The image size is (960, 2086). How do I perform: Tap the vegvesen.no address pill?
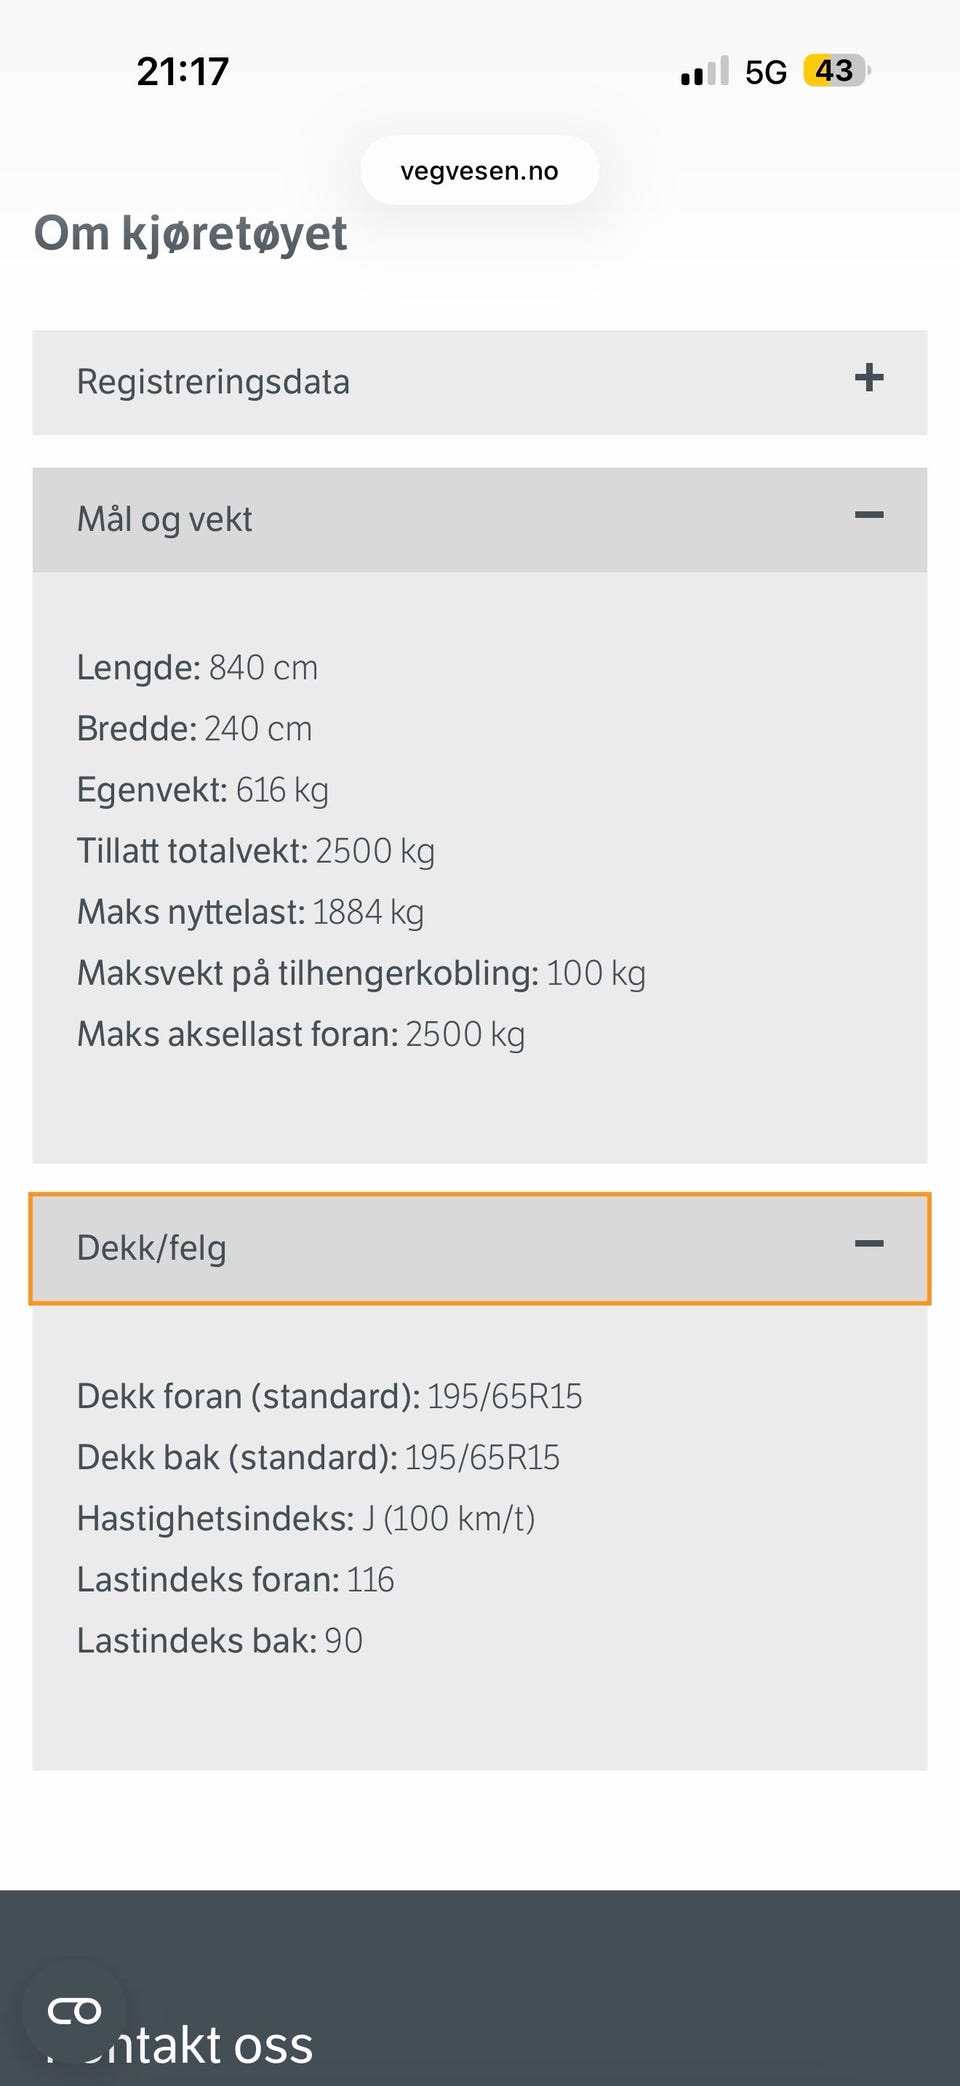480,171
